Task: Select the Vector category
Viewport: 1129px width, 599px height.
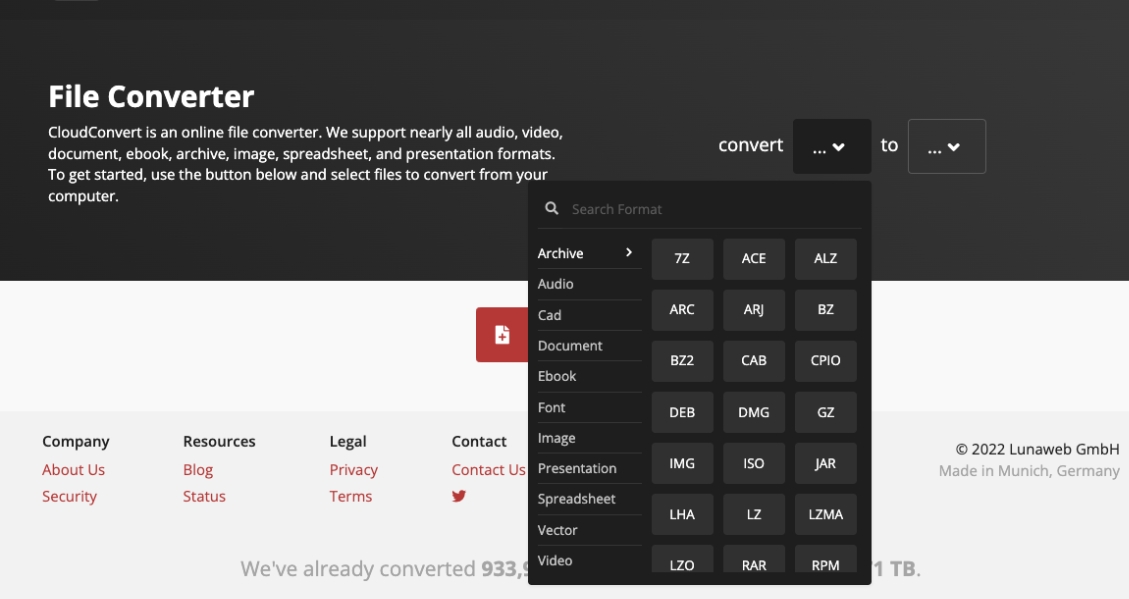Action: pyautogui.click(x=589, y=530)
